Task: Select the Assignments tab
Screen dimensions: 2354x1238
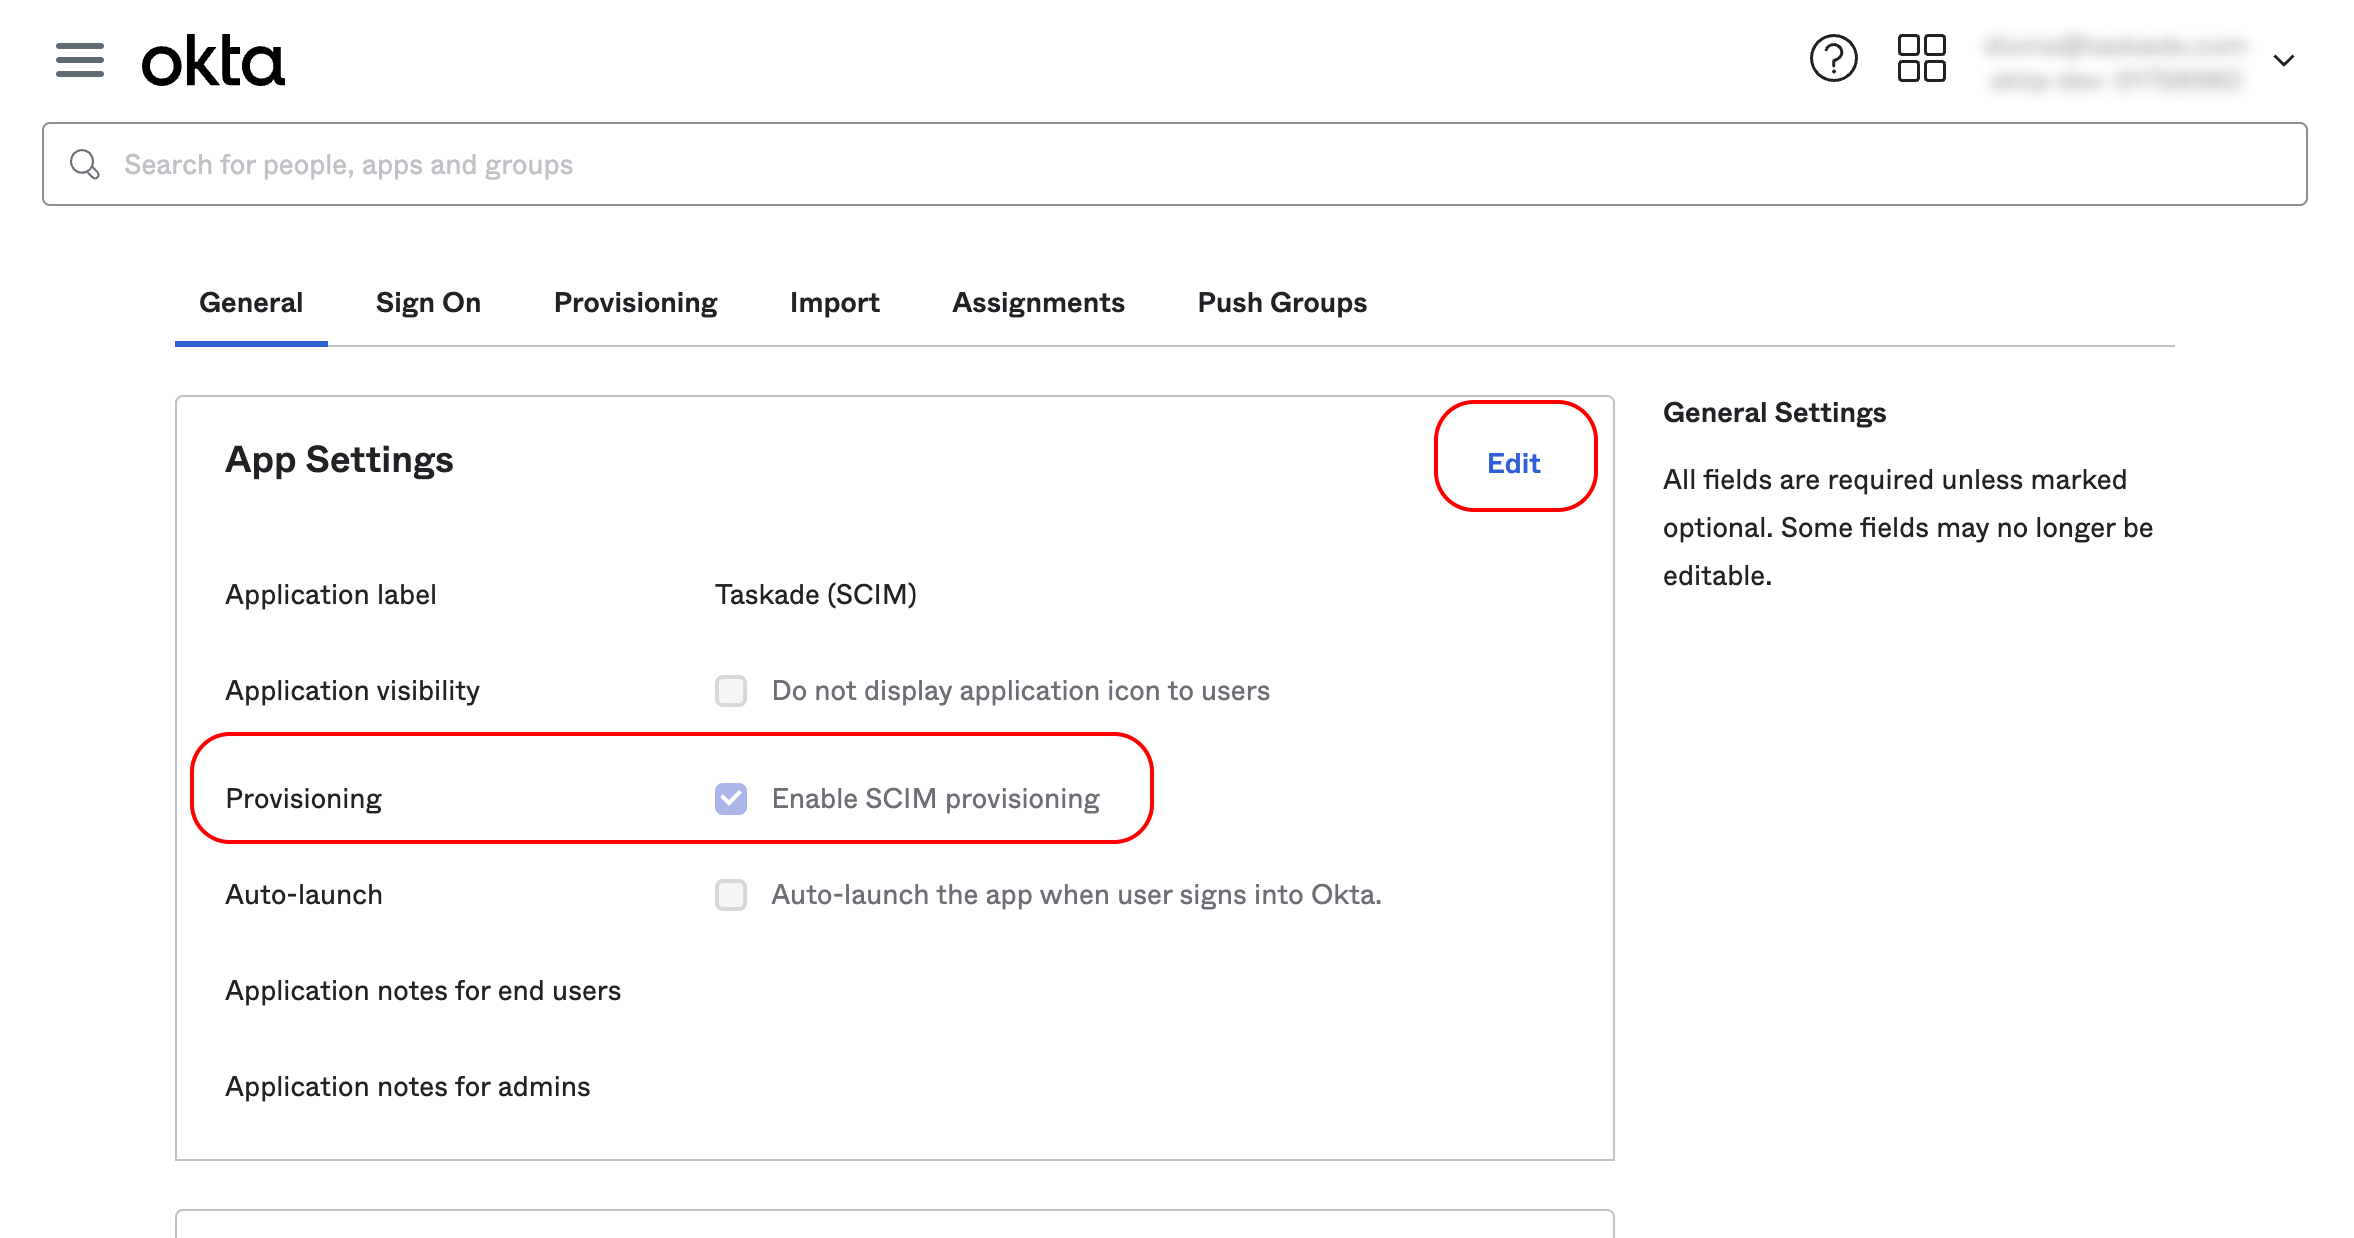Action: click(x=1038, y=303)
